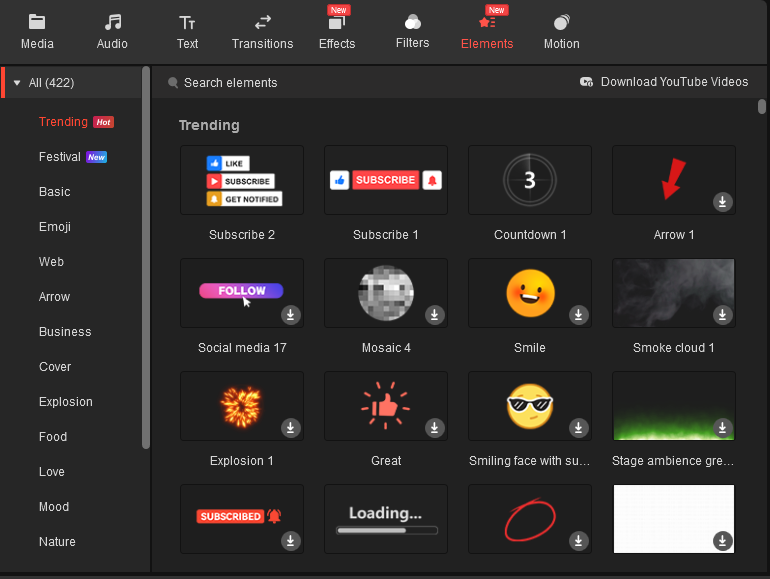Viewport: 770px width, 579px height.
Task: Select the Great thumbs-up thumbnail
Action: 385,406
